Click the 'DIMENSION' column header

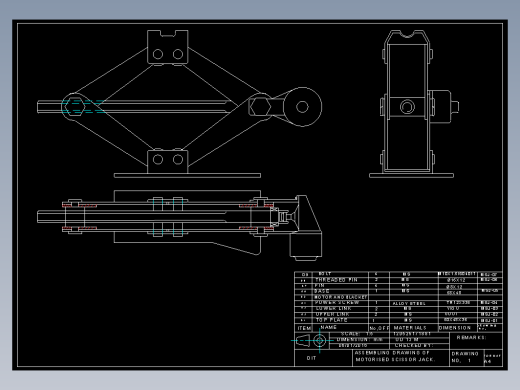(x=455, y=328)
